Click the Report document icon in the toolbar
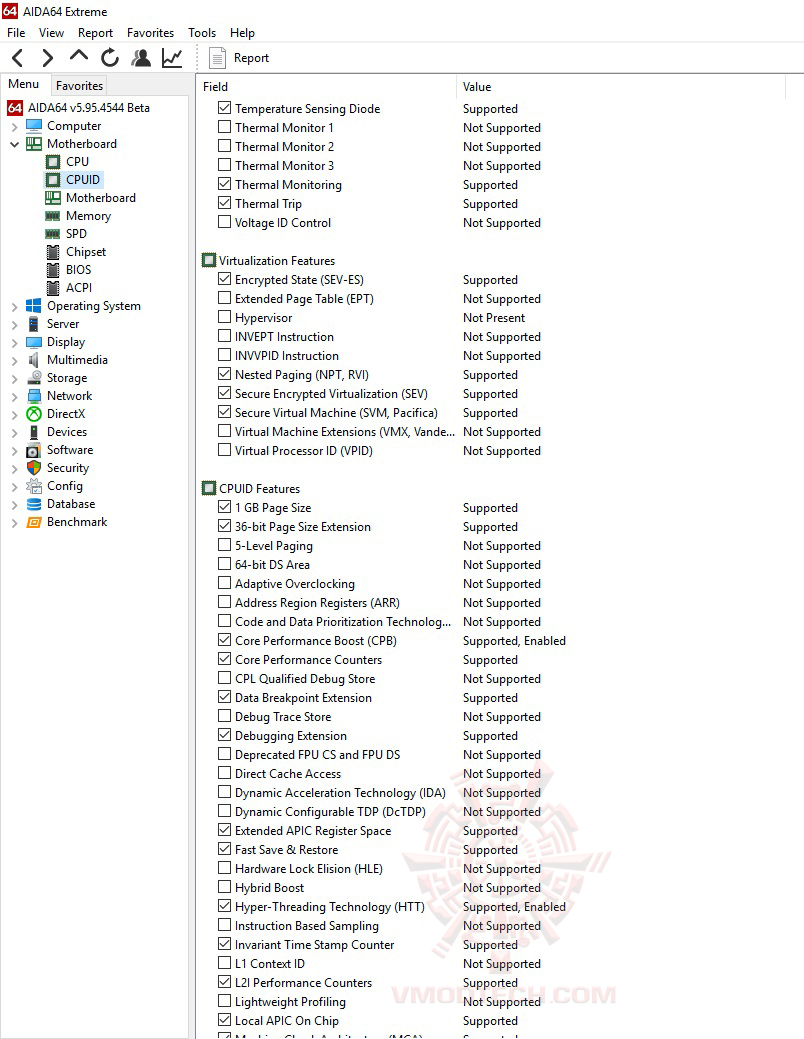 click(x=217, y=58)
